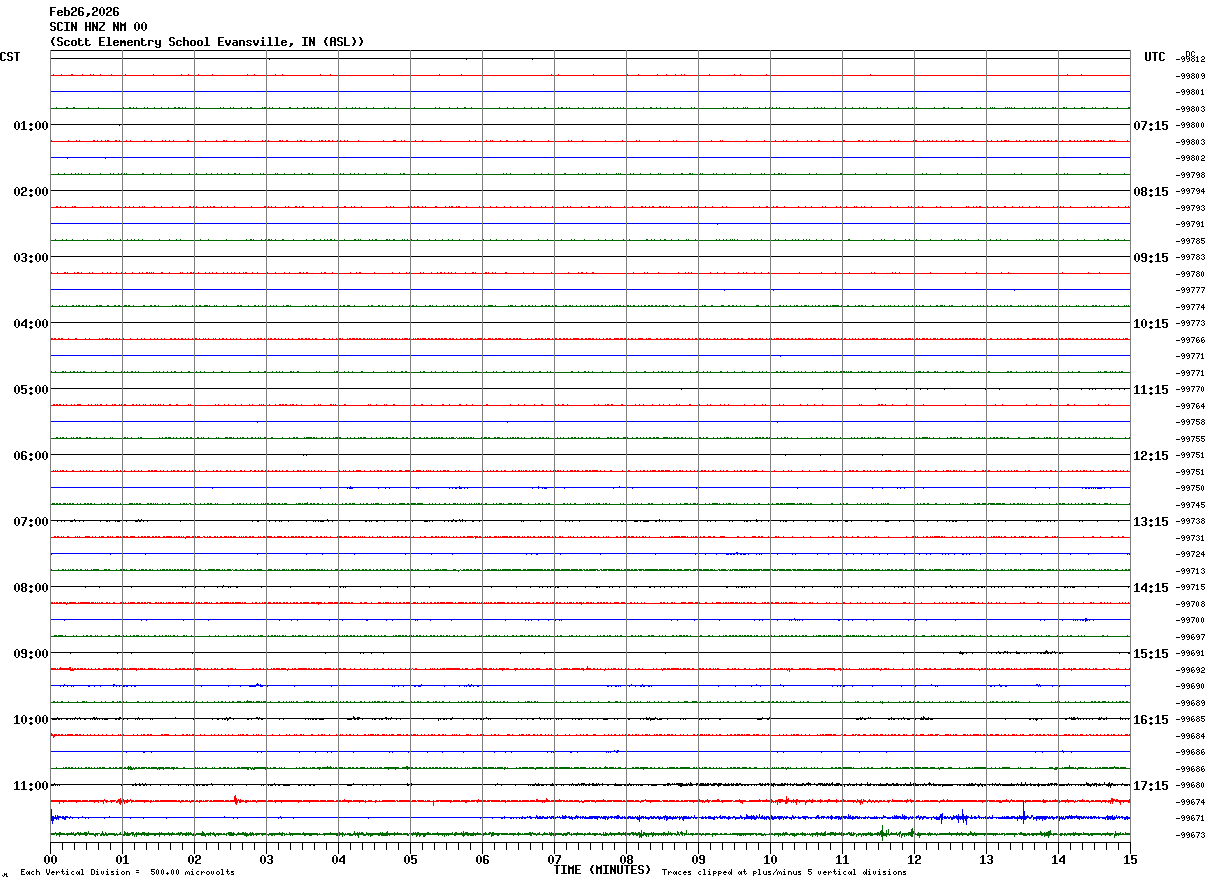1210x886 pixels.
Task: Click the station code line SCIN HNZ NM 00
Action: [x=98, y=27]
